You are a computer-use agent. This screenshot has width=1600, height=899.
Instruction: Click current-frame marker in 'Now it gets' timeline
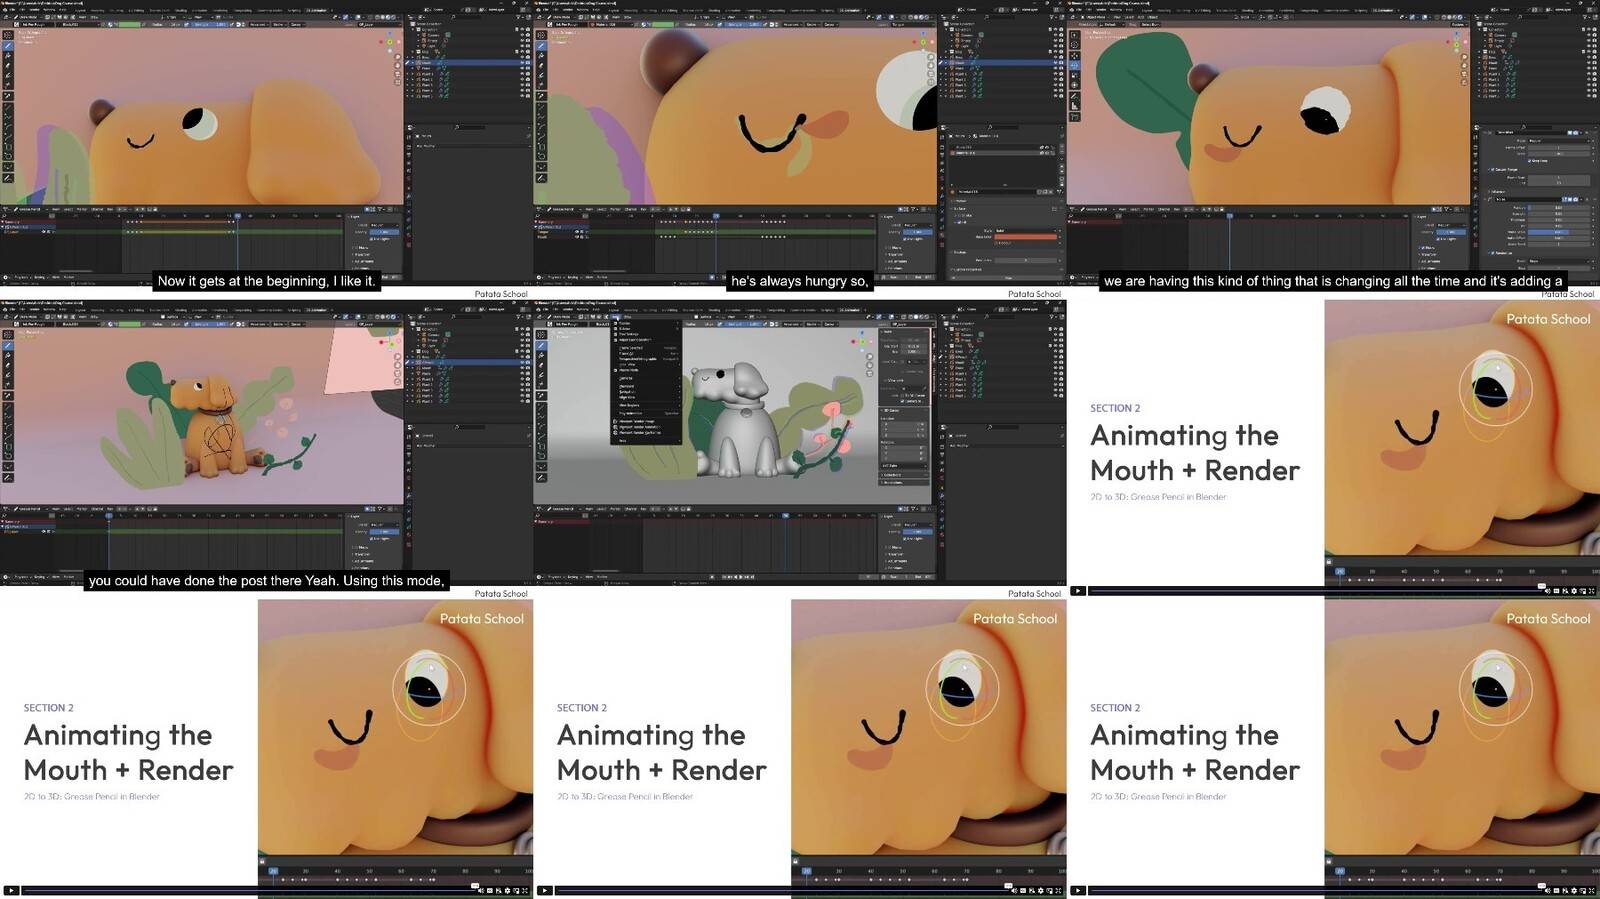(238, 216)
